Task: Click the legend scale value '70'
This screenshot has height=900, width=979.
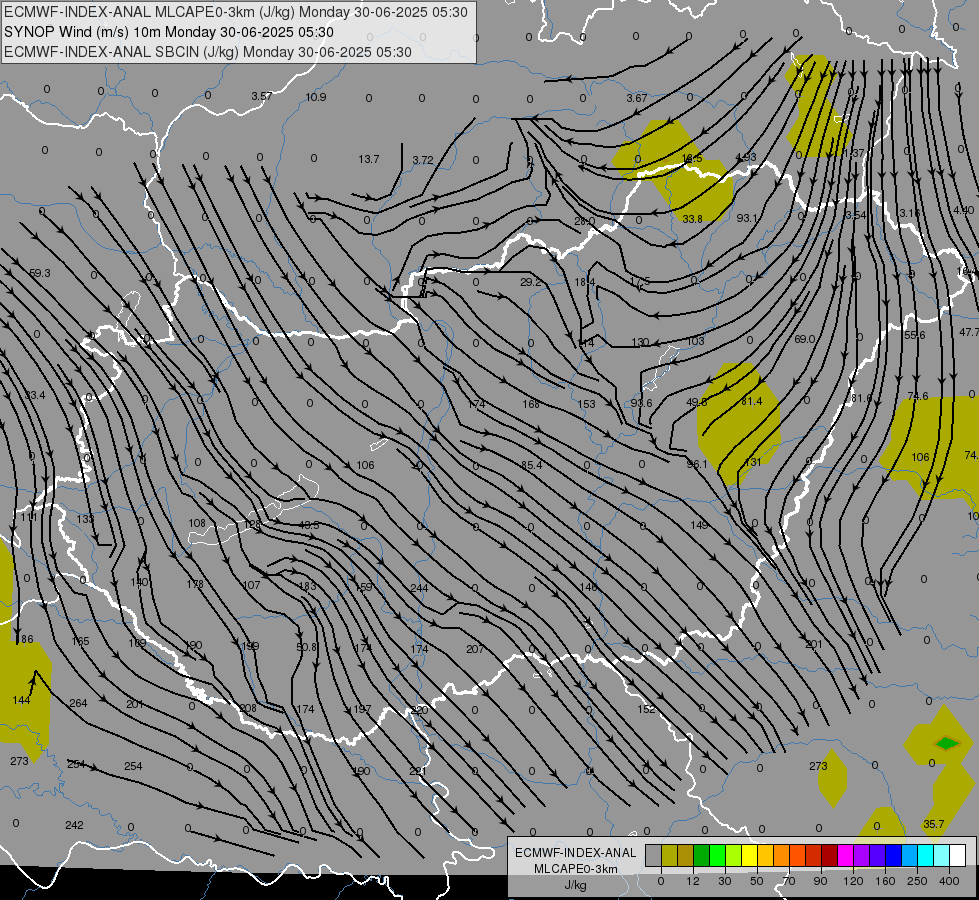Action: pos(789,881)
